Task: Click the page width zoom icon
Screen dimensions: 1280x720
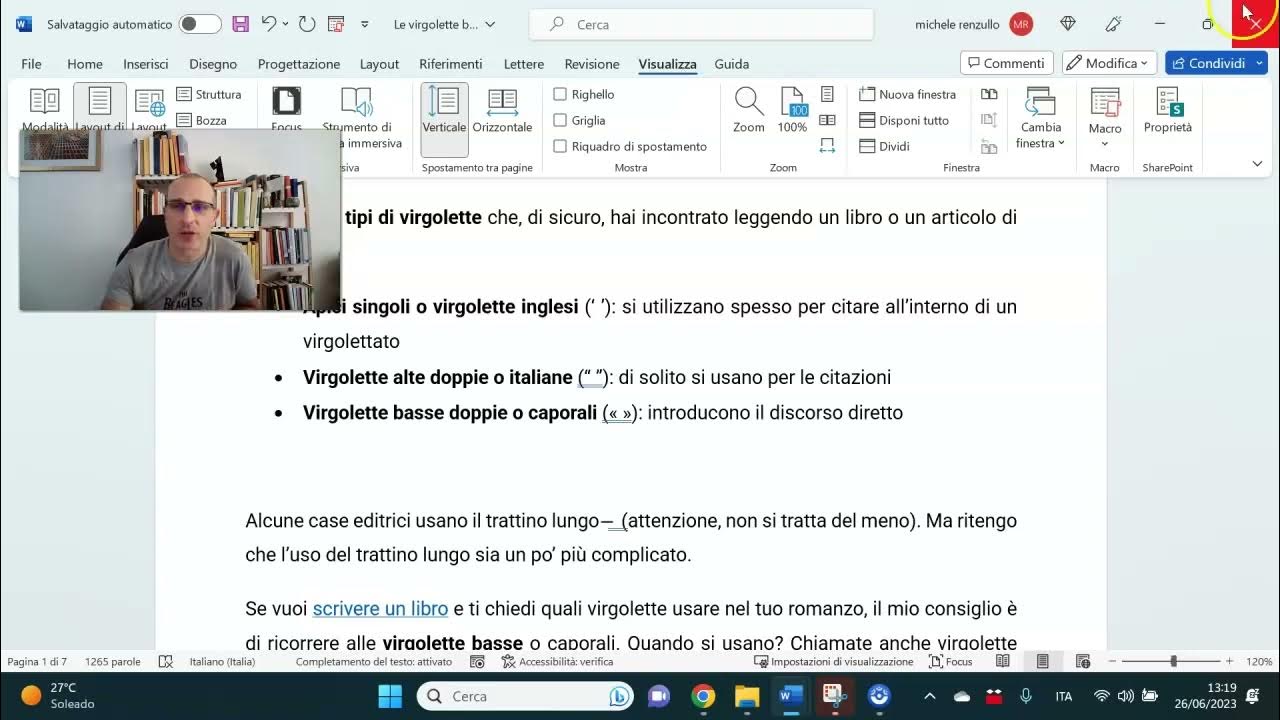Action: pos(827,146)
